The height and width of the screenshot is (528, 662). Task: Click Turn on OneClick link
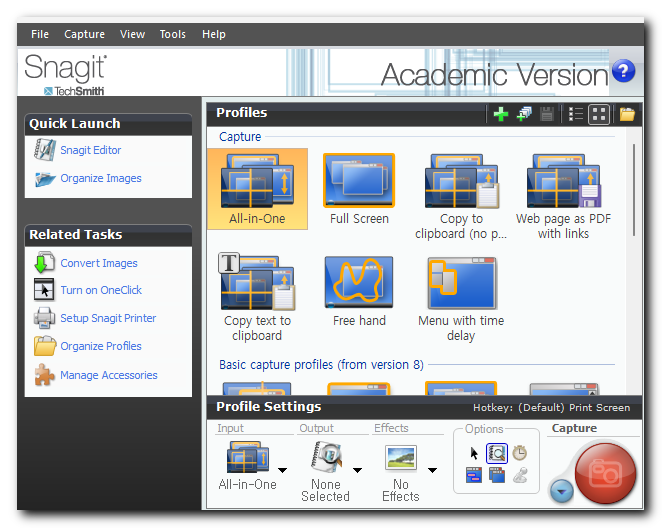click(x=101, y=290)
